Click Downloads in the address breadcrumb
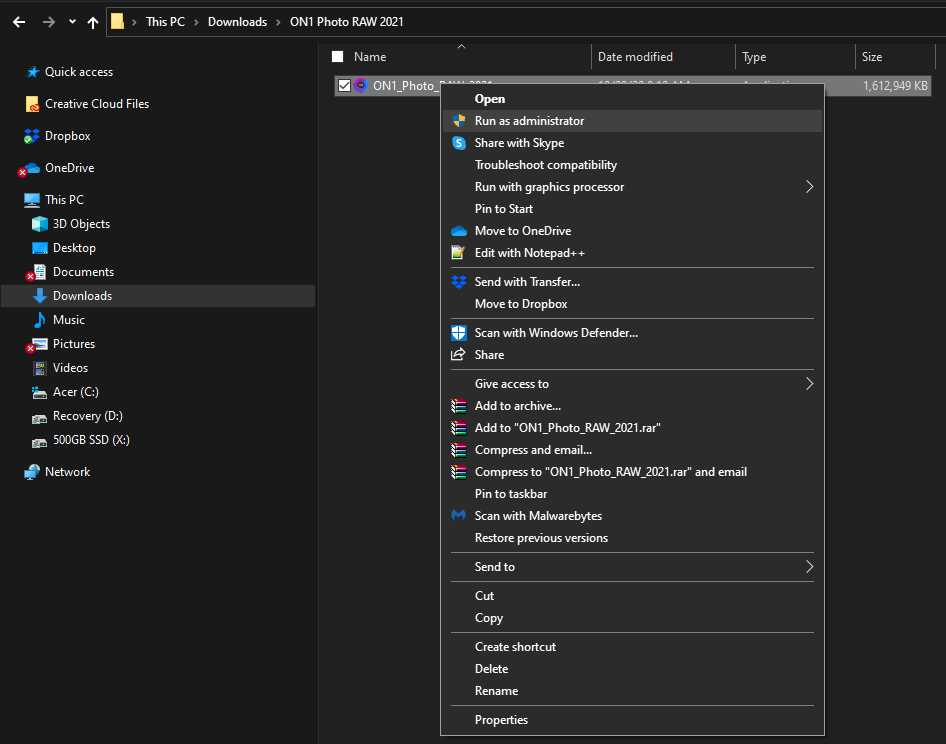Image resolution: width=946 pixels, height=744 pixels. (237, 22)
